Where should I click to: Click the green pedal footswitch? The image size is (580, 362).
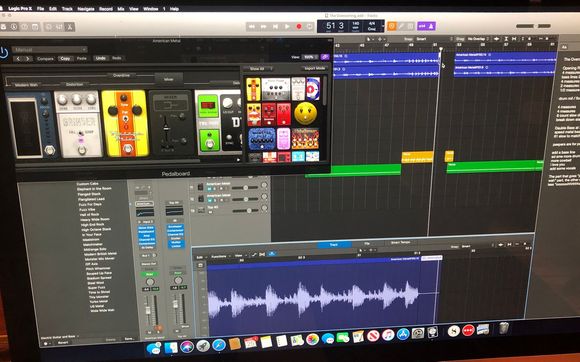(210, 143)
